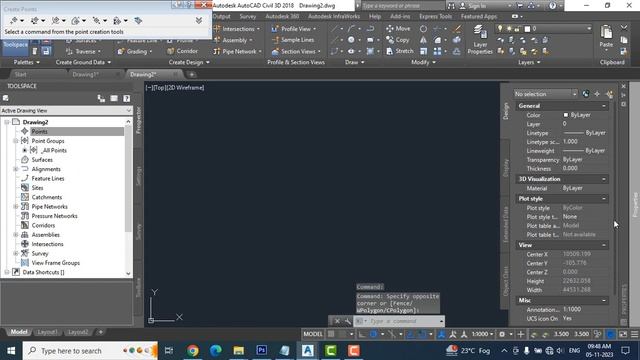
Task: Click the Rotate tool icon
Action: [x=423, y=29]
